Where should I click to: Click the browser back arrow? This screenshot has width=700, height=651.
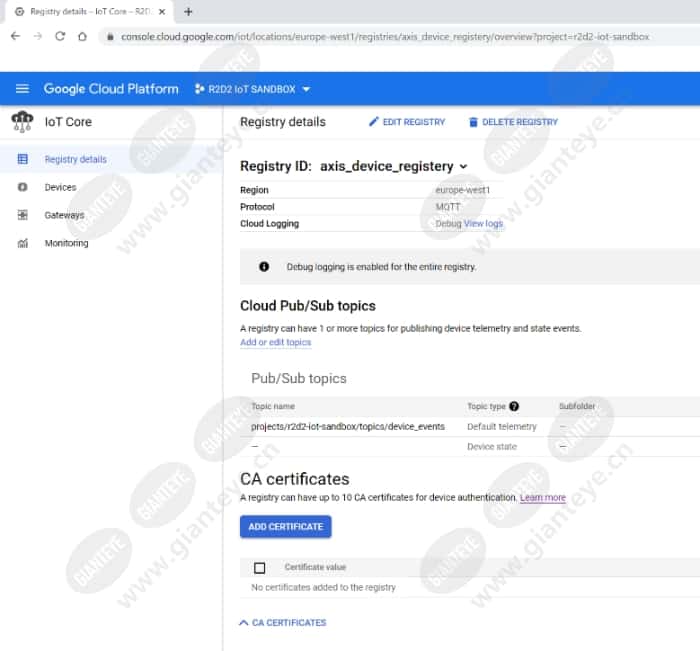click(15, 36)
